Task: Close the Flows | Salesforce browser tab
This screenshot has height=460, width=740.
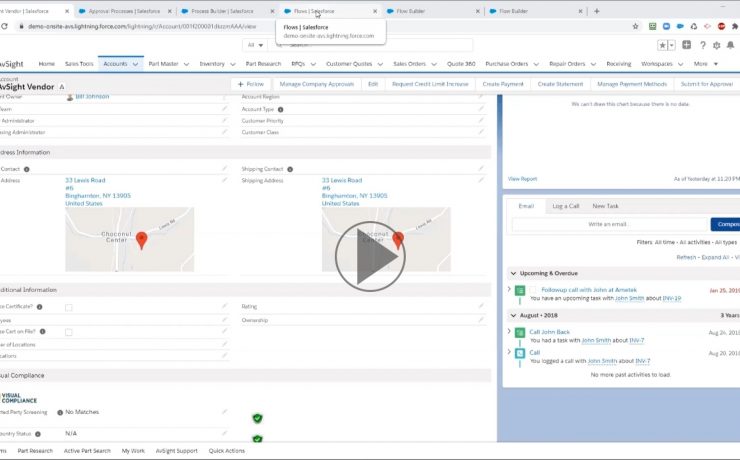Action: coord(375,11)
